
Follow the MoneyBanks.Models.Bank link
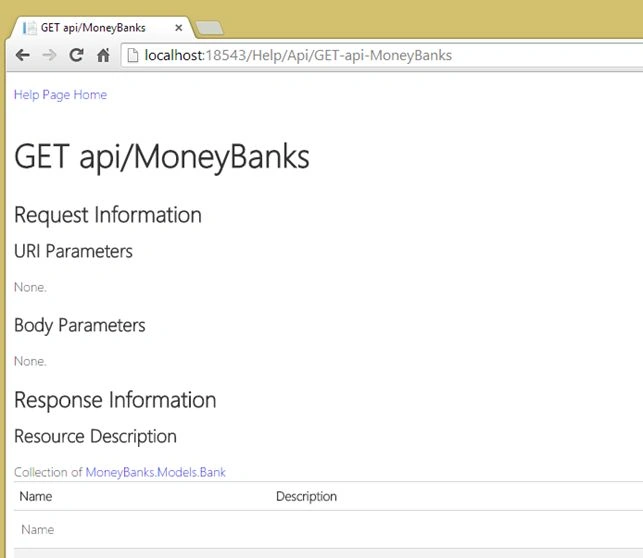tap(155, 472)
